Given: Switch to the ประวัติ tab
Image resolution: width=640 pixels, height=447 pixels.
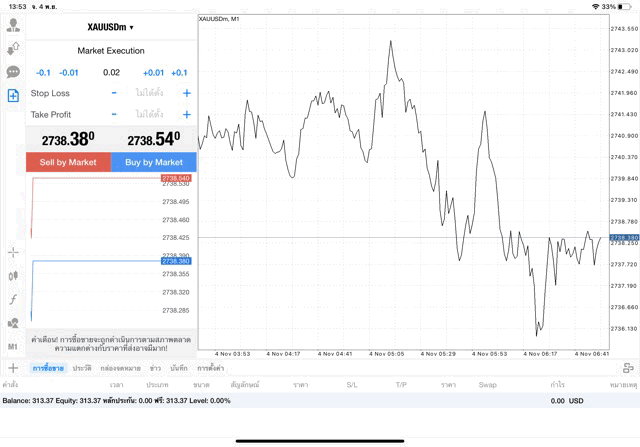Looking at the screenshot, I should [81, 368].
